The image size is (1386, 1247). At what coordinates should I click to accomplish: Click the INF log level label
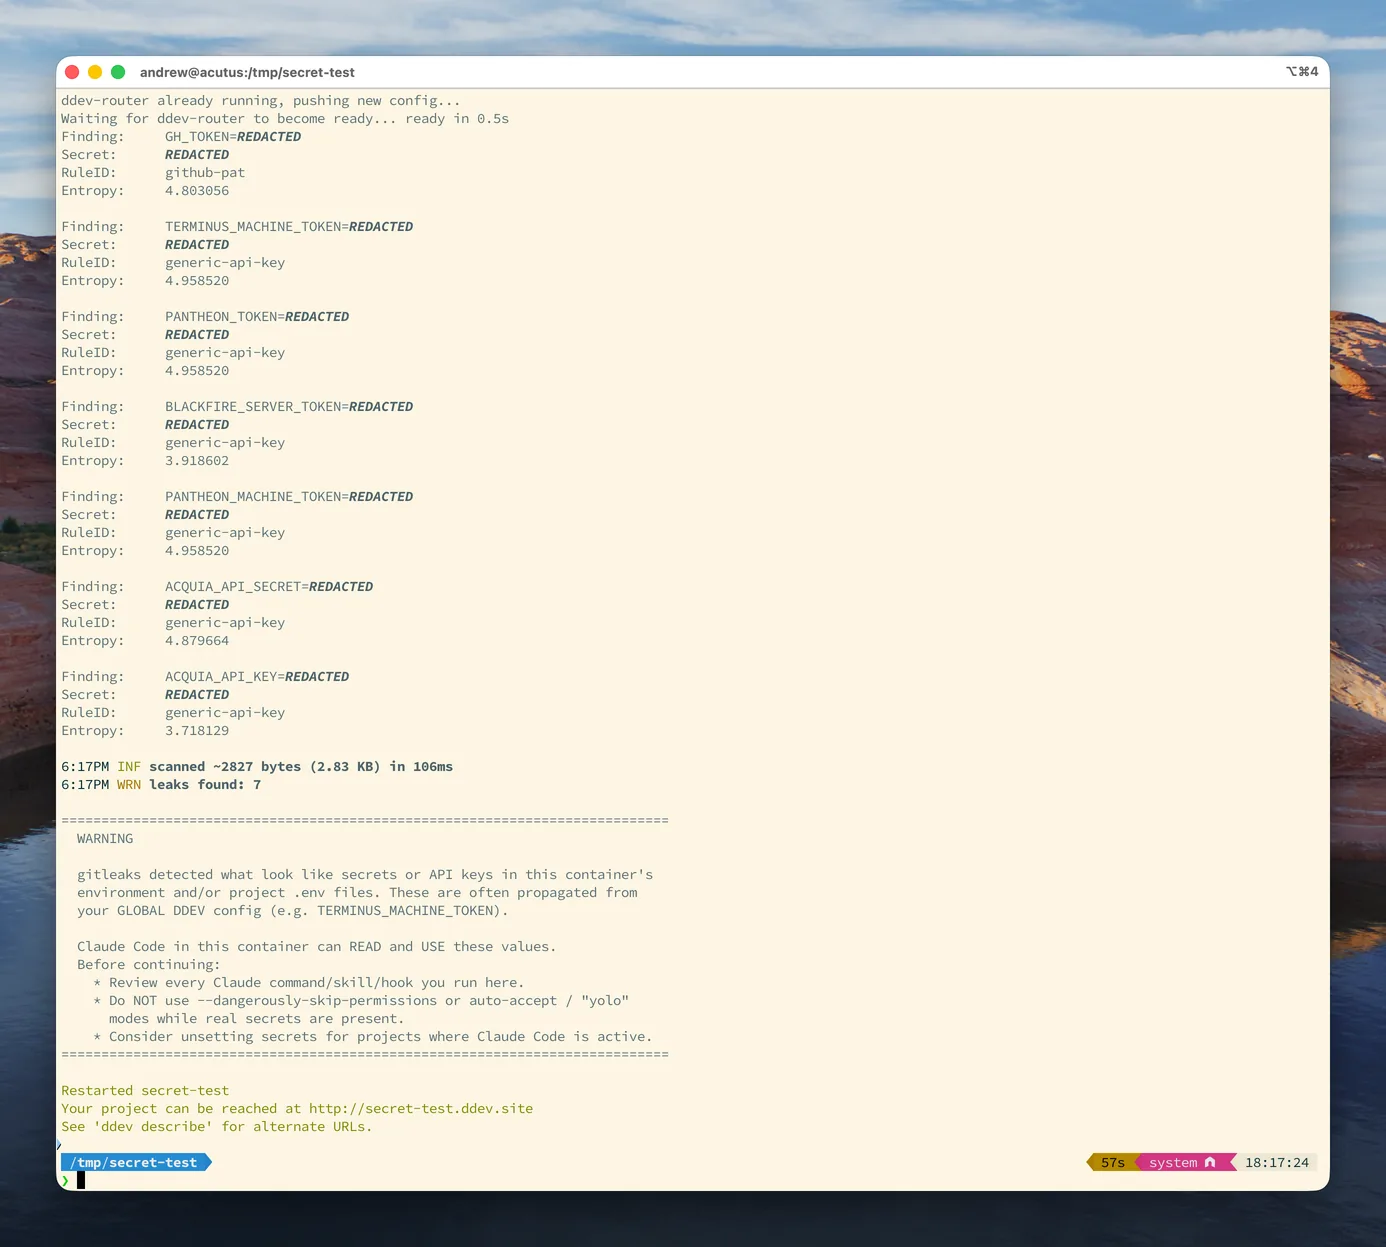129,766
